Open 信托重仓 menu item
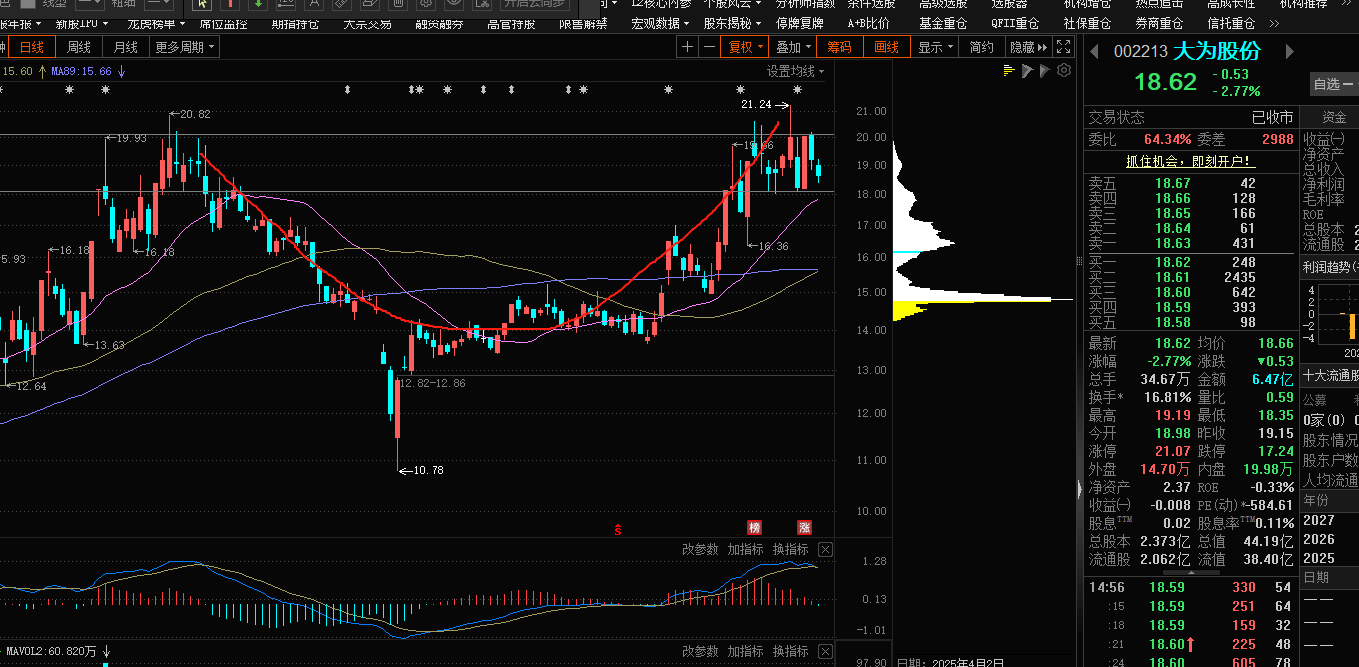Viewport: 1359px width, 667px height. (x=1231, y=23)
